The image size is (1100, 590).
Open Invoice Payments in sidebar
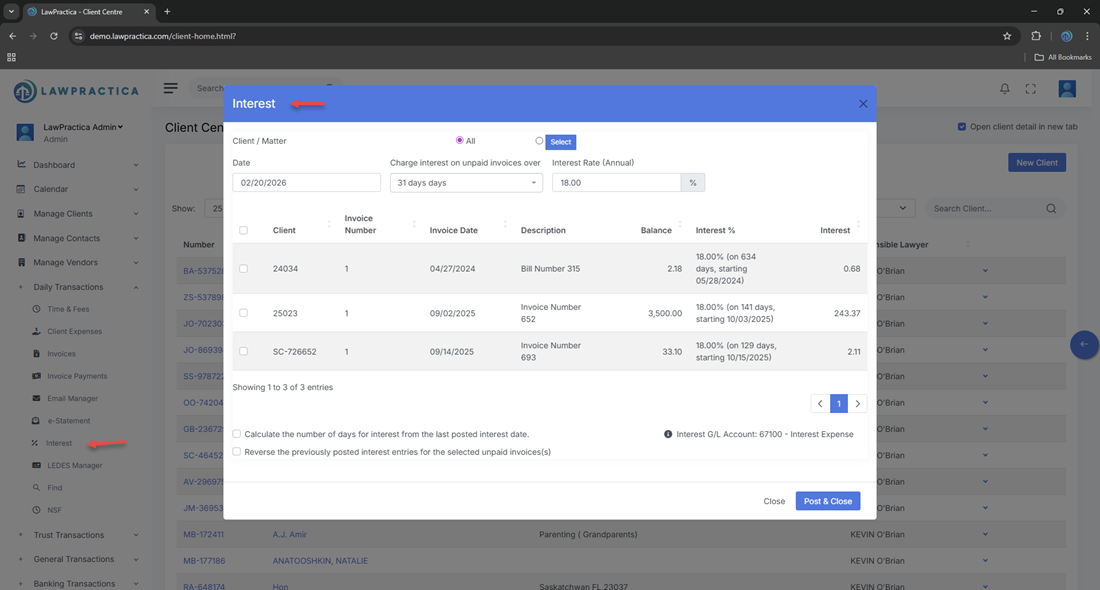click(x=76, y=376)
